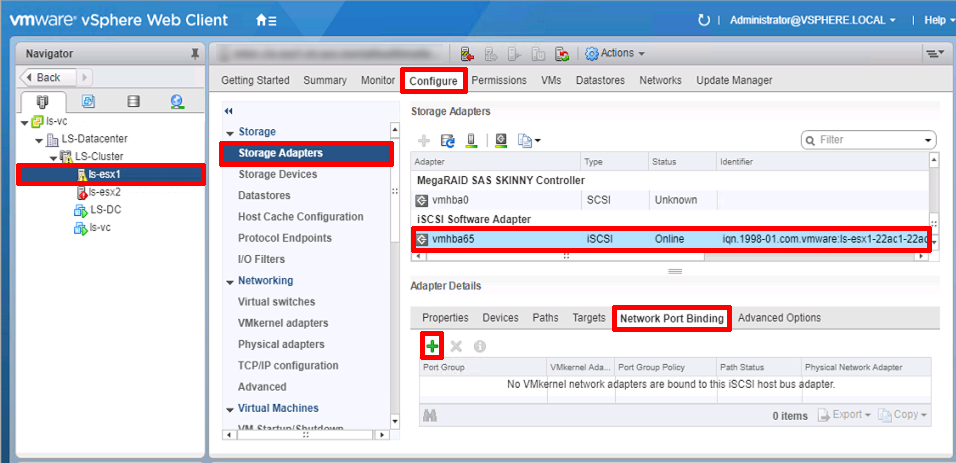The width and height of the screenshot is (956, 463).
Task: Click the refresh icon in the header
Action: click(704, 20)
